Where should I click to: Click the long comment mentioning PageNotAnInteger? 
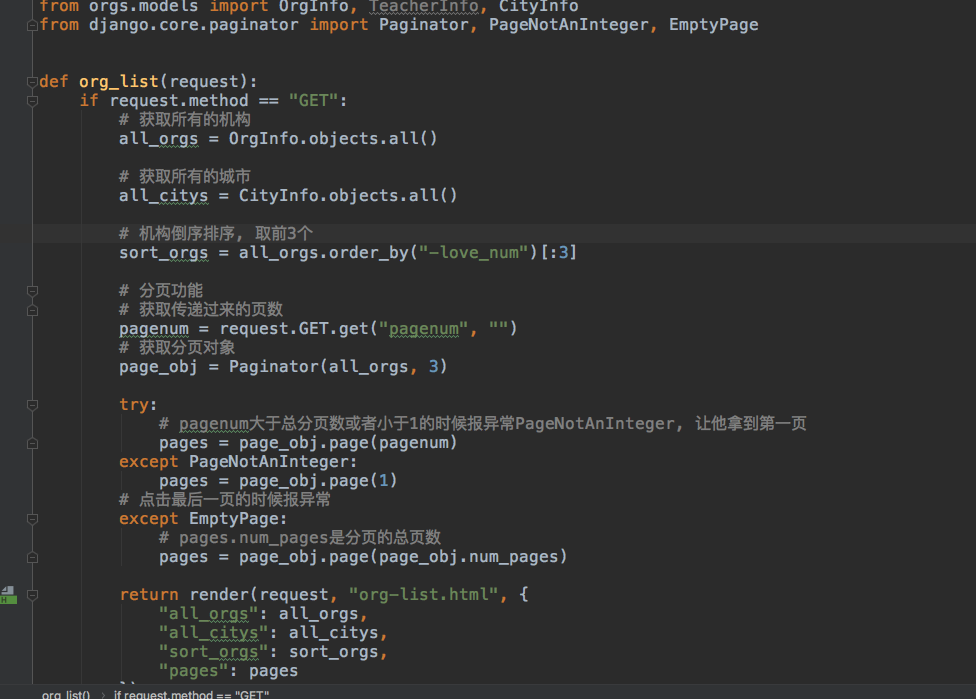pos(482,424)
